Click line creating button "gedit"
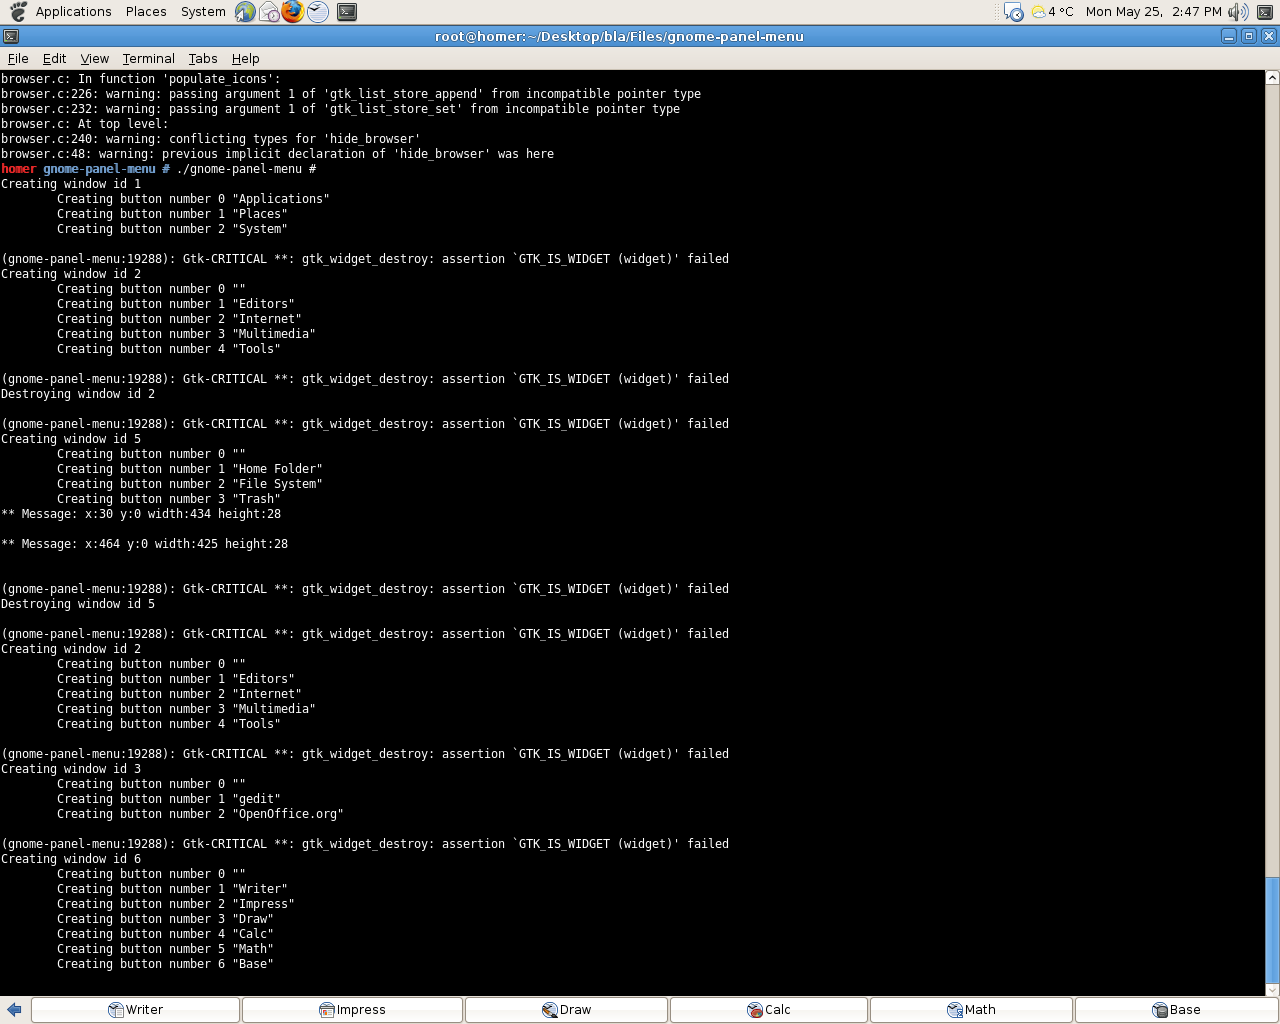The height and width of the screenshot is (1024, 1280). (x=169, y=799)
